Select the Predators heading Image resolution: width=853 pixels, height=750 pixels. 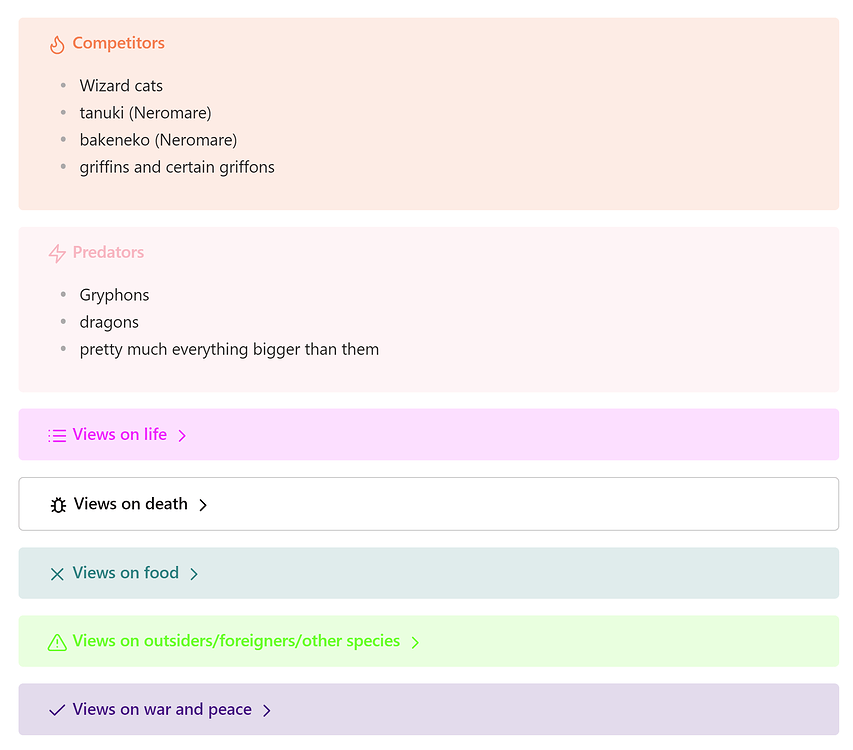108,252
